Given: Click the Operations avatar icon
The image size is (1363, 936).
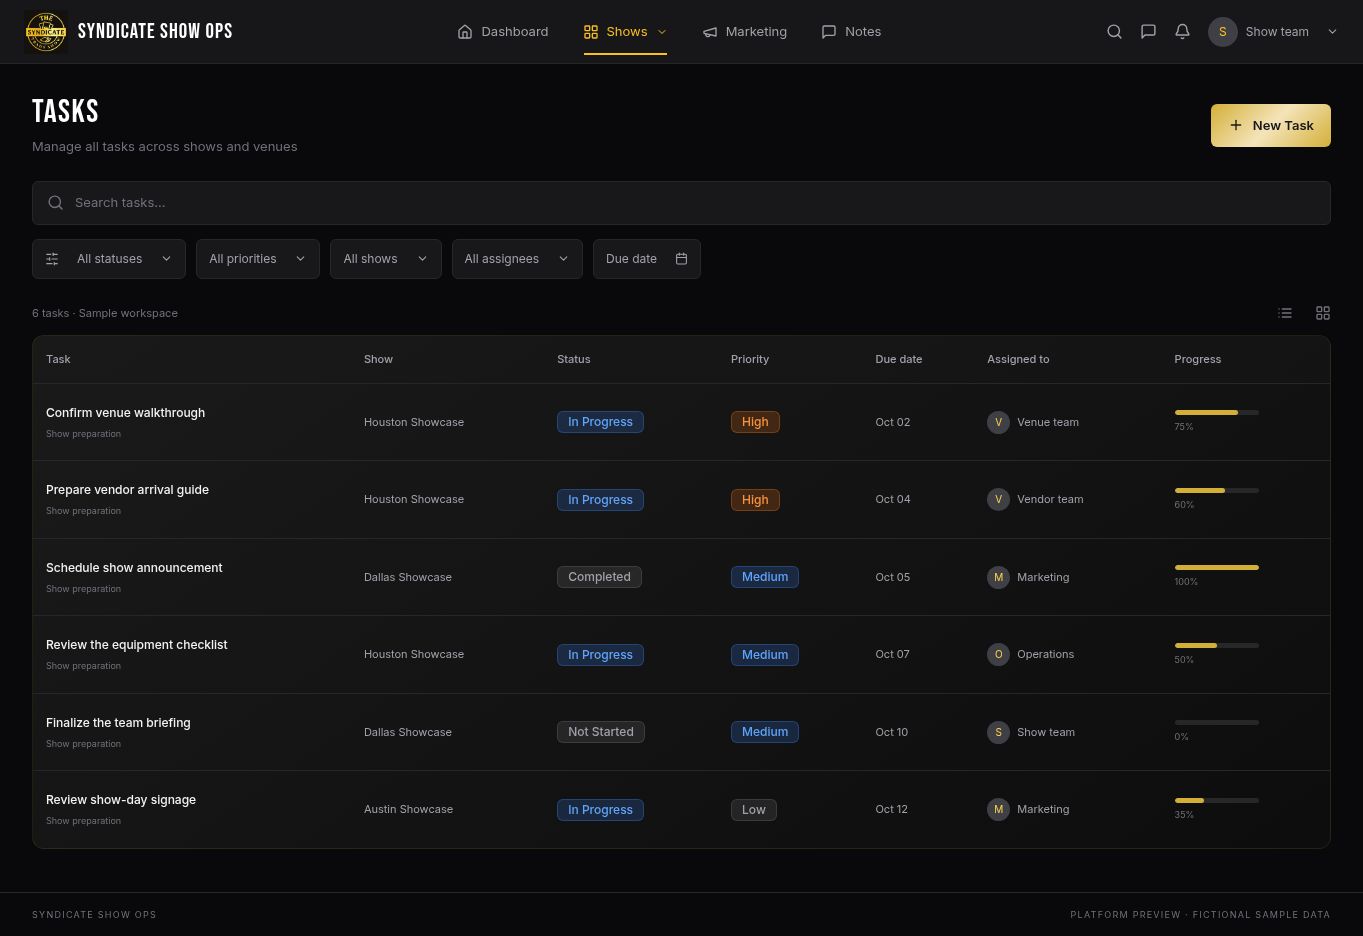Looking at the screenshot, I should [x=998, y=654].
